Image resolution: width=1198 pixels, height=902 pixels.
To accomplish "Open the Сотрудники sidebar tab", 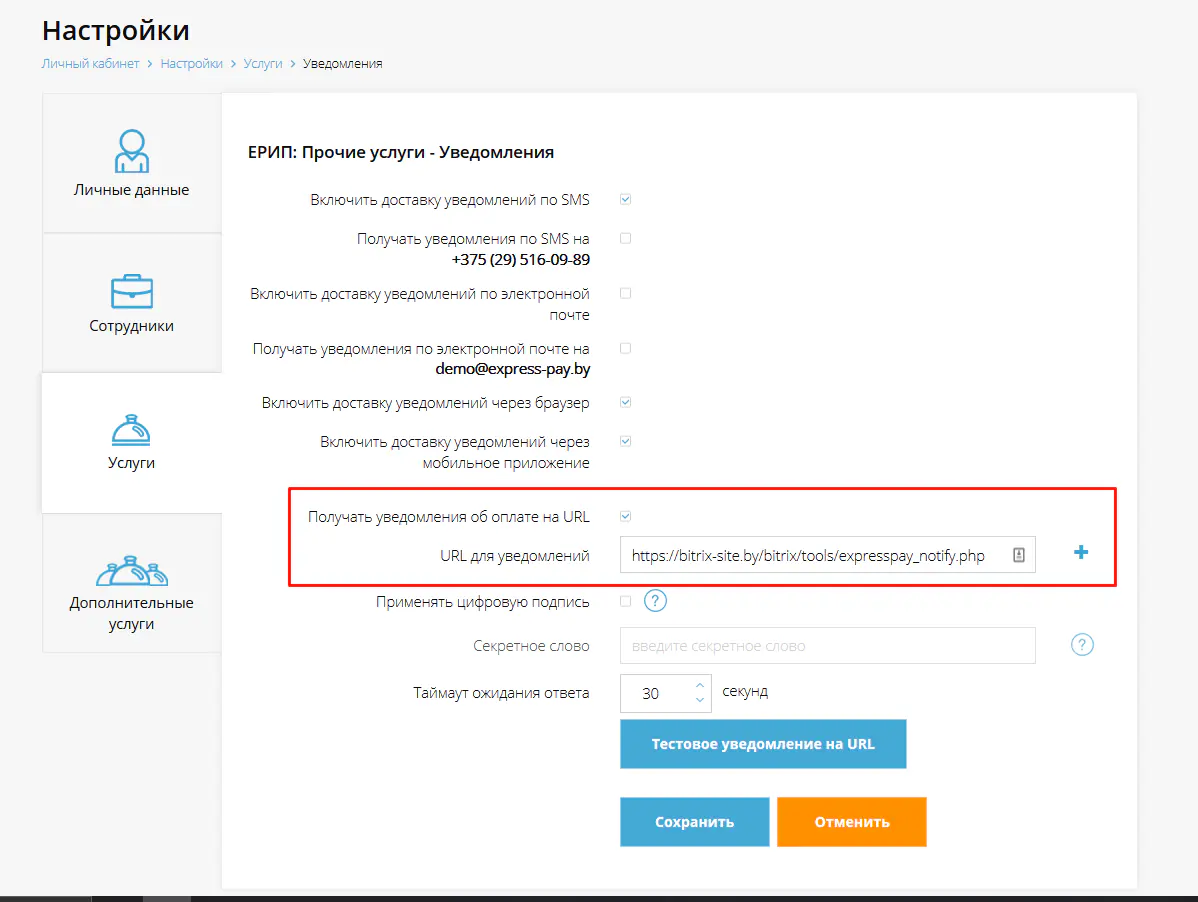I will point(131,326).
